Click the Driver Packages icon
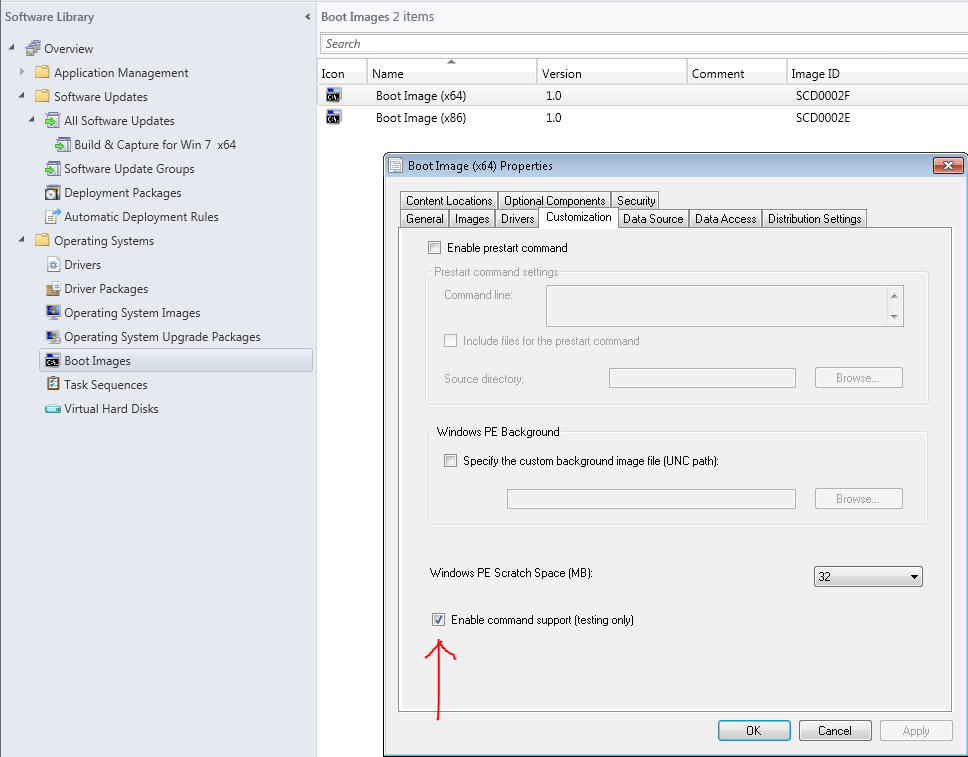The height and width of the screenshot is (757, 968). [x=52, y=288]
